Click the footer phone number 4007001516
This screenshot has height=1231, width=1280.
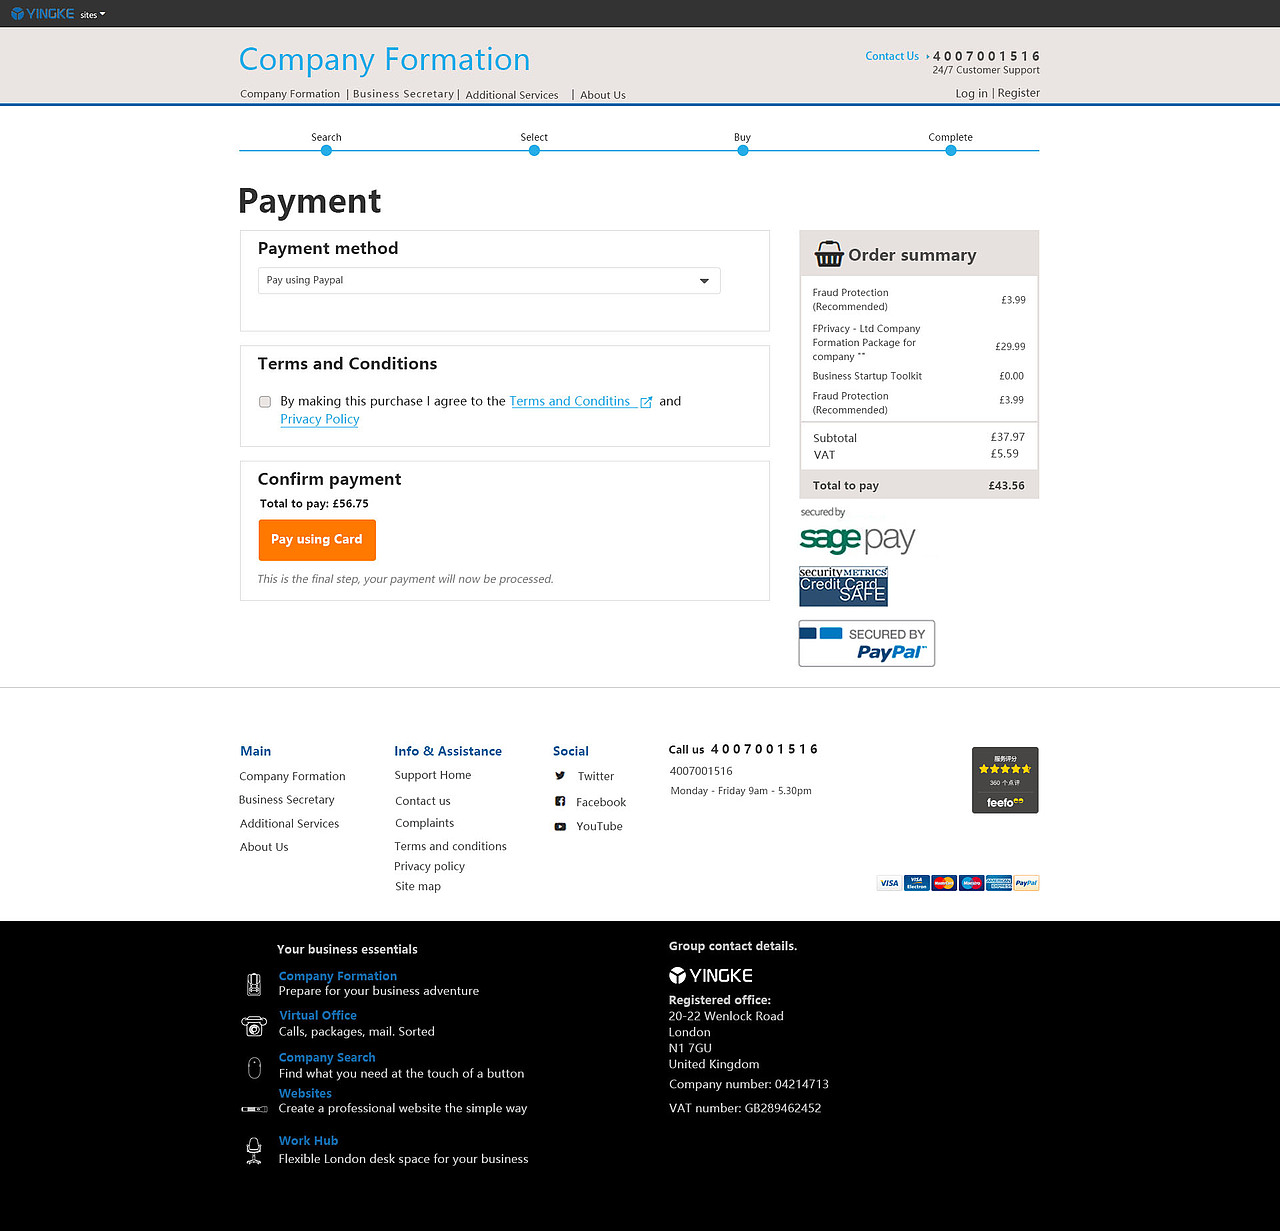click(701, 771)
